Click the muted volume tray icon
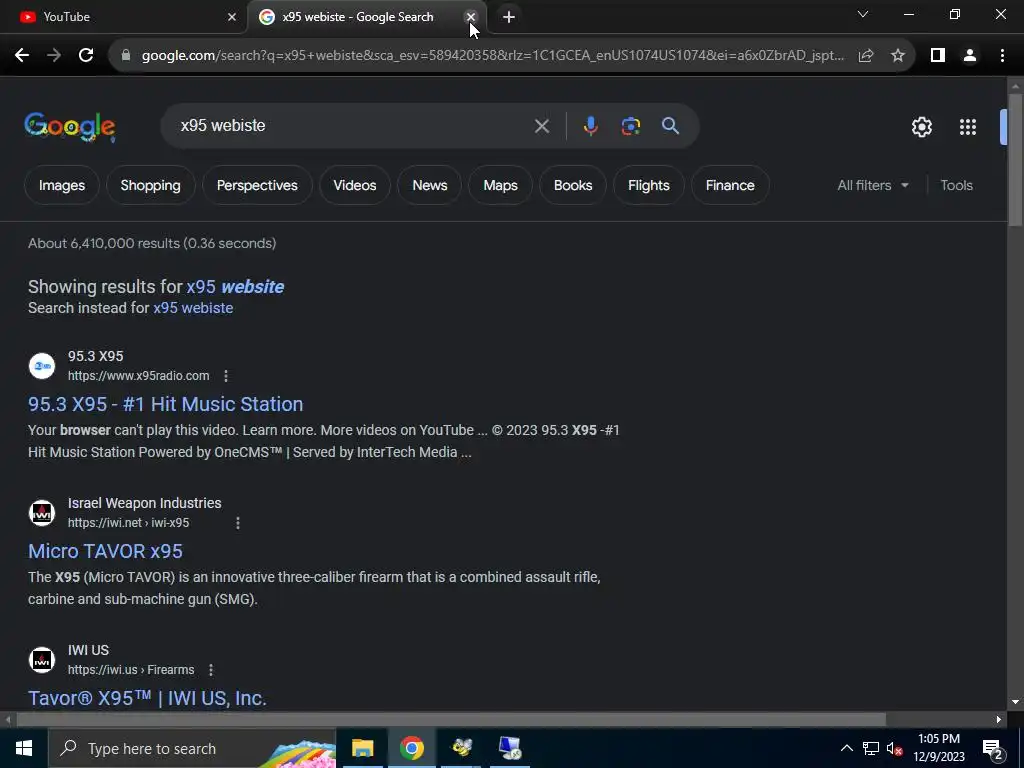This screenshot has width=1024, height=768. 895,748
